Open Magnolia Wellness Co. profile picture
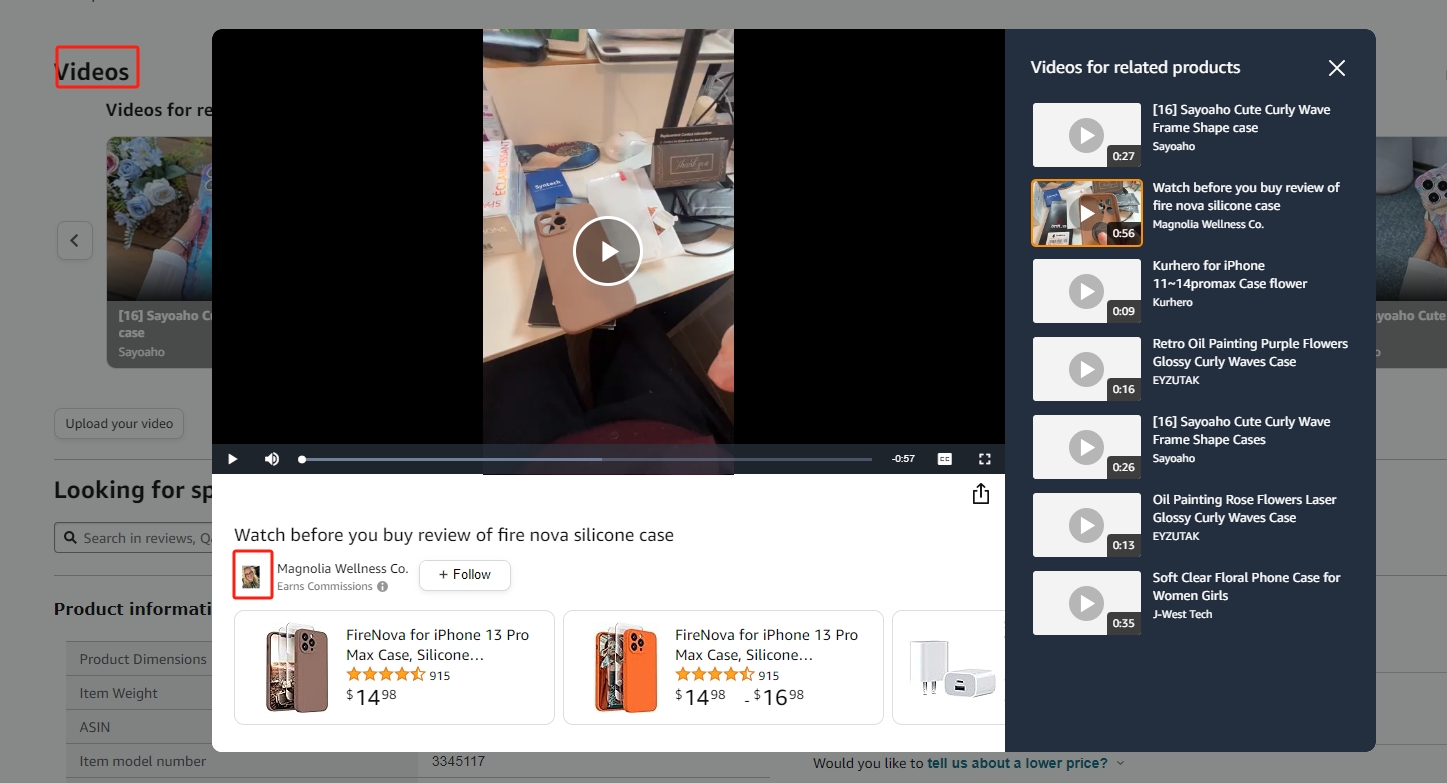This screenshot has height=783, width=1447. click(252, 576)
